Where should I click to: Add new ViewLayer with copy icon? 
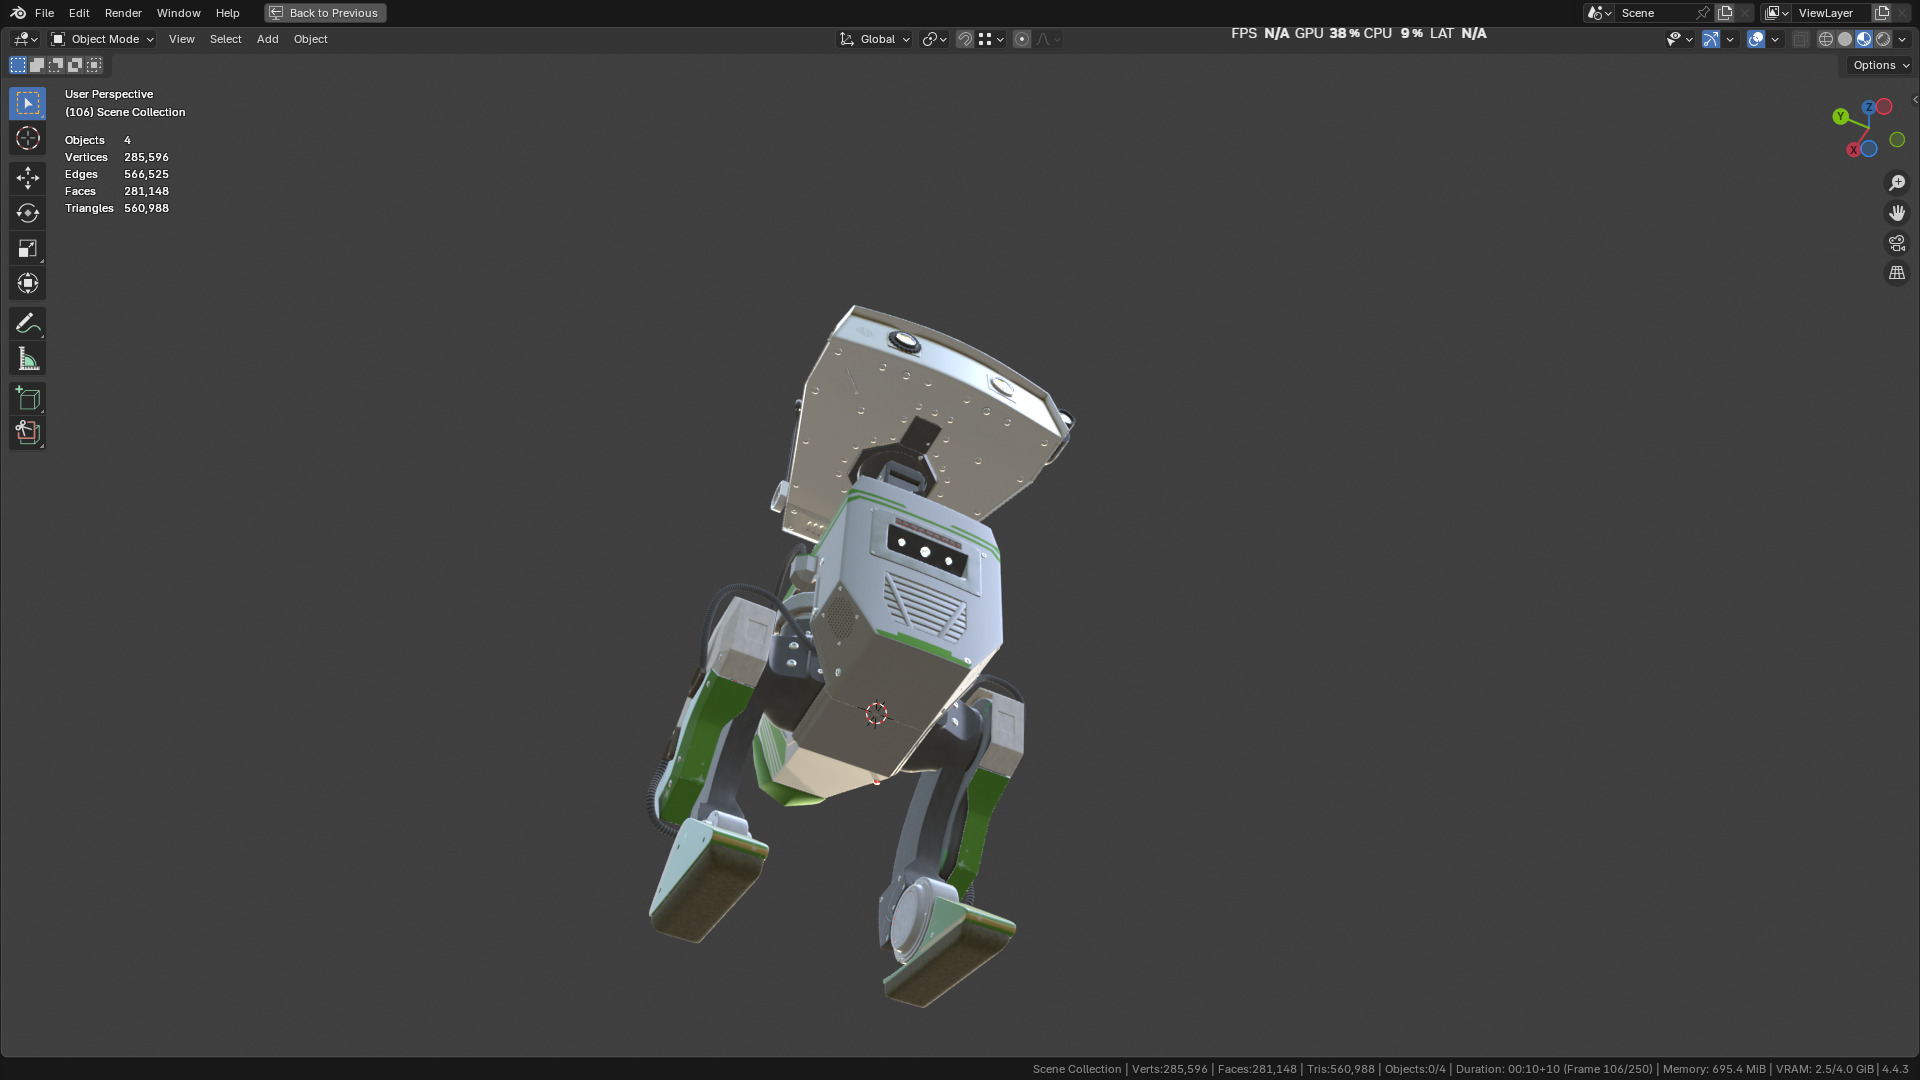click(x=1882, y=13)
